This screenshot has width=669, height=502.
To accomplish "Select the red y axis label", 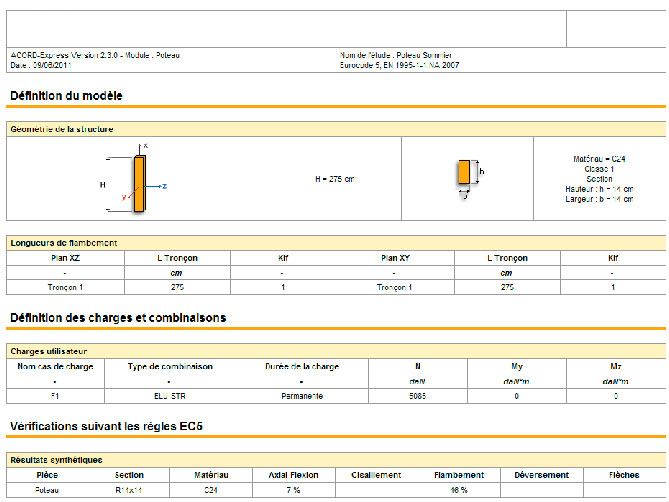I will 124,197.
